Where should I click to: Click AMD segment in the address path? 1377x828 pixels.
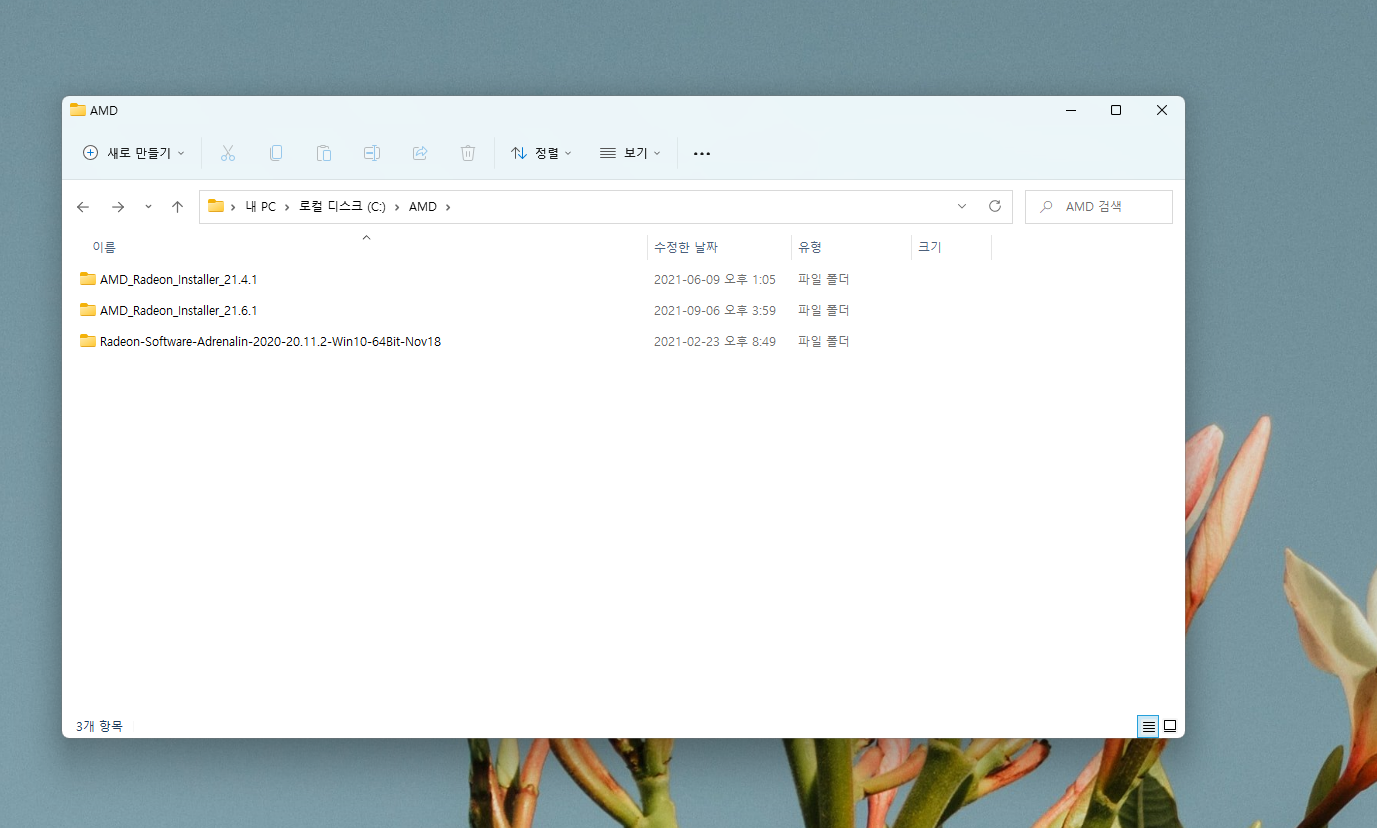click(x=423, y=207)
